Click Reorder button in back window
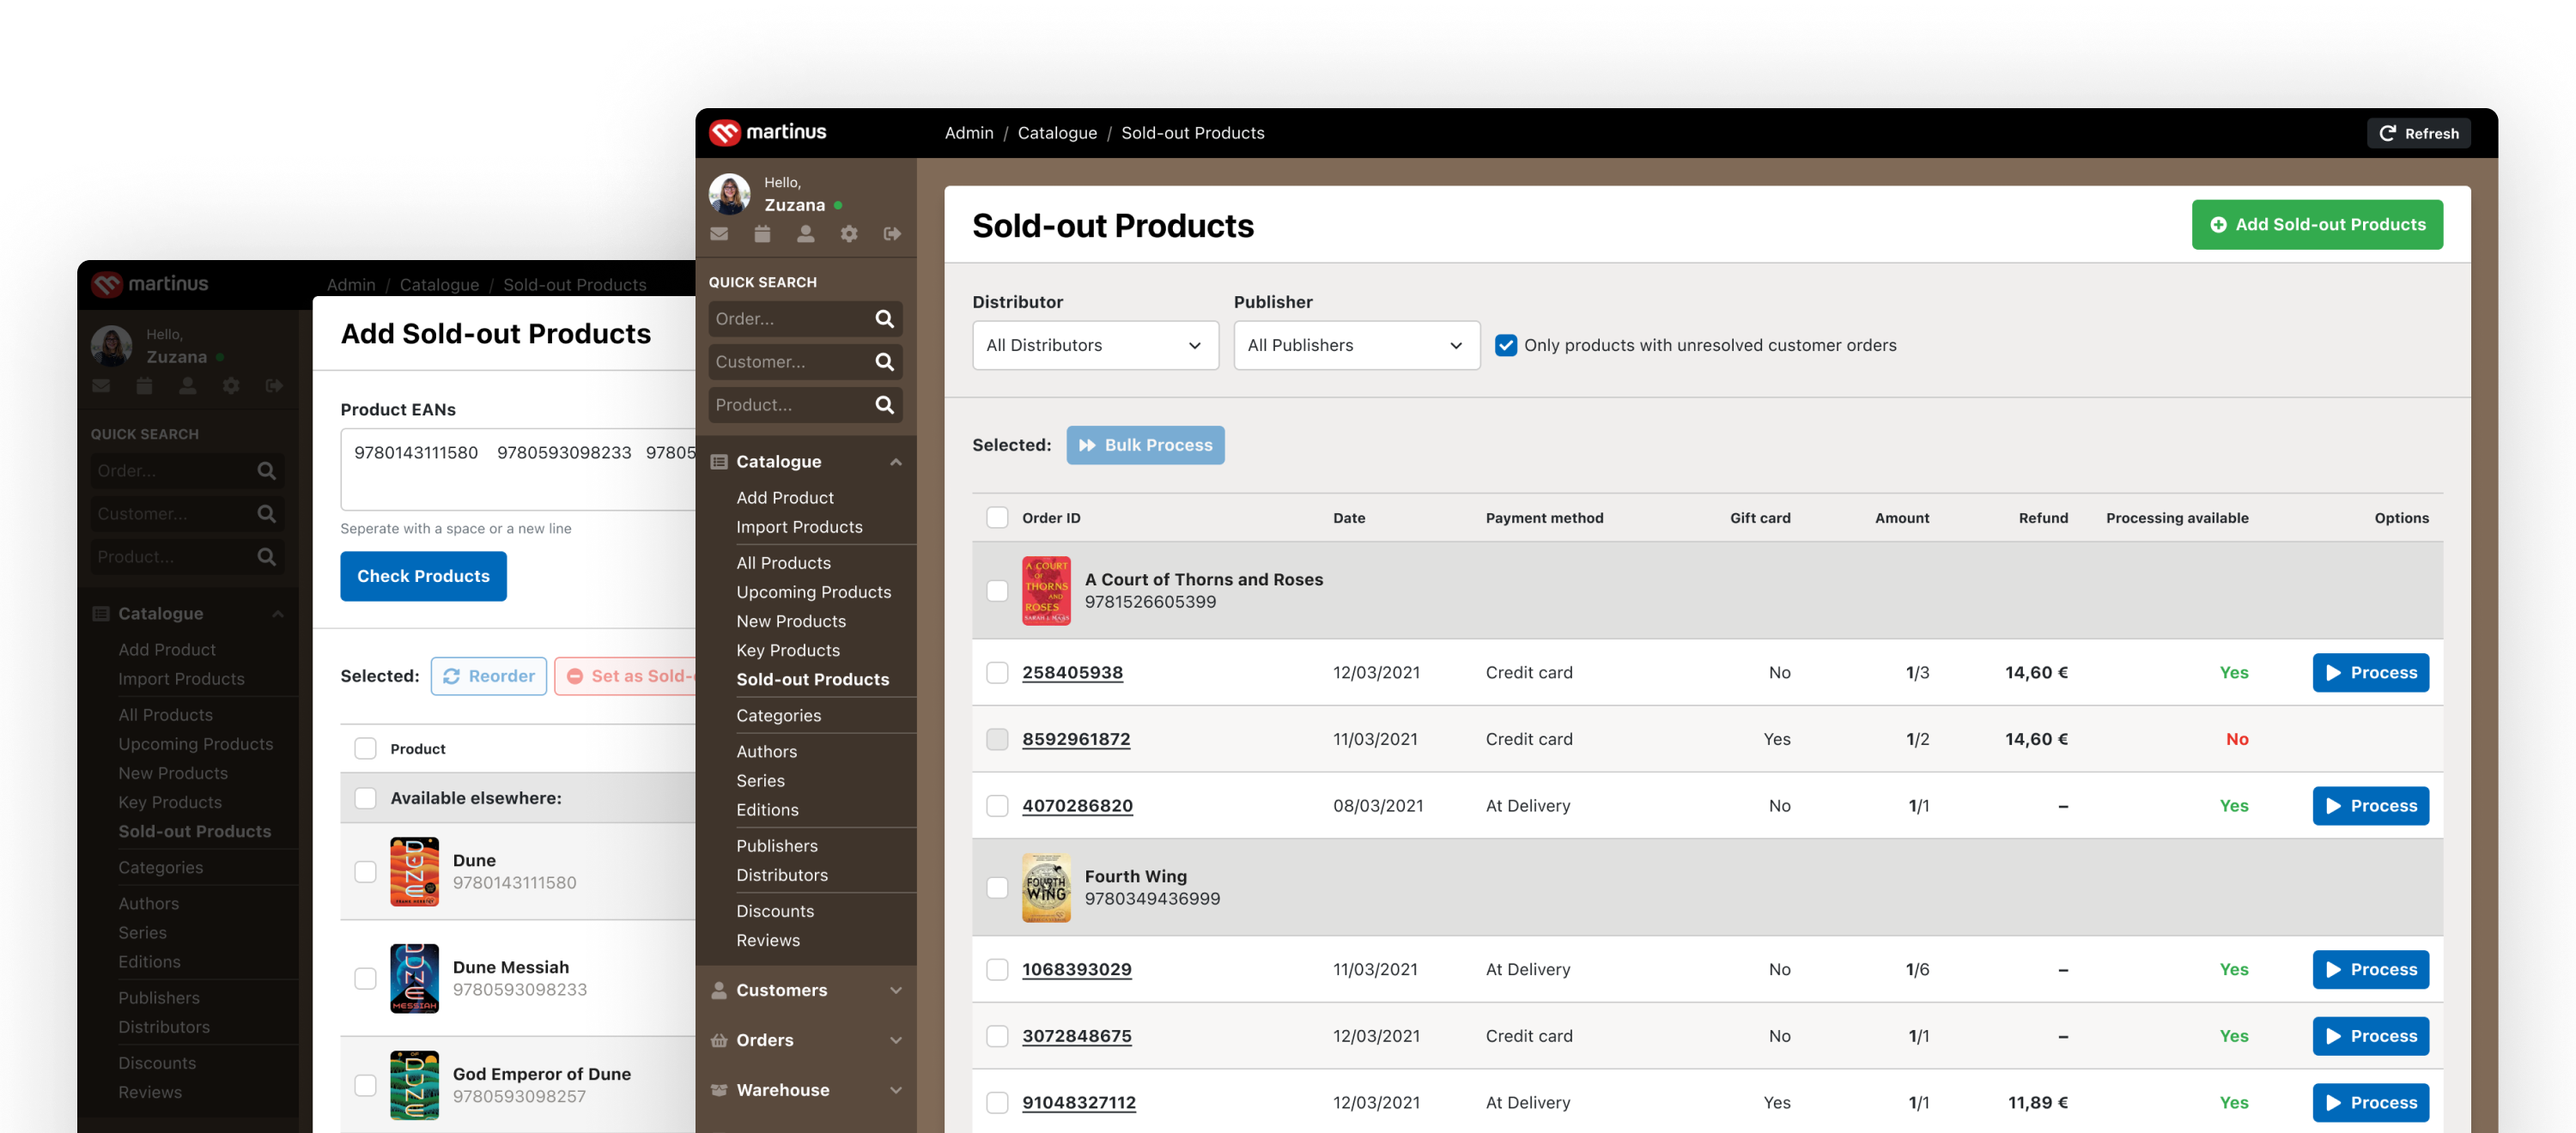 click(x=488, y=676)
